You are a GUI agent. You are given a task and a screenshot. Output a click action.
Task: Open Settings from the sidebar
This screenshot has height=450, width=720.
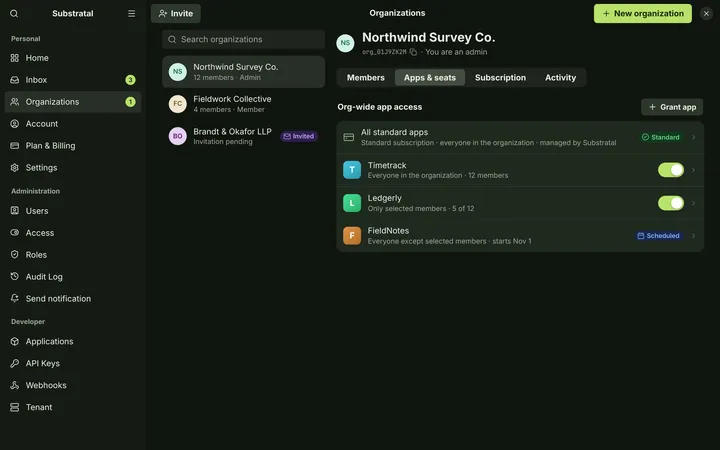coord(73,168)
